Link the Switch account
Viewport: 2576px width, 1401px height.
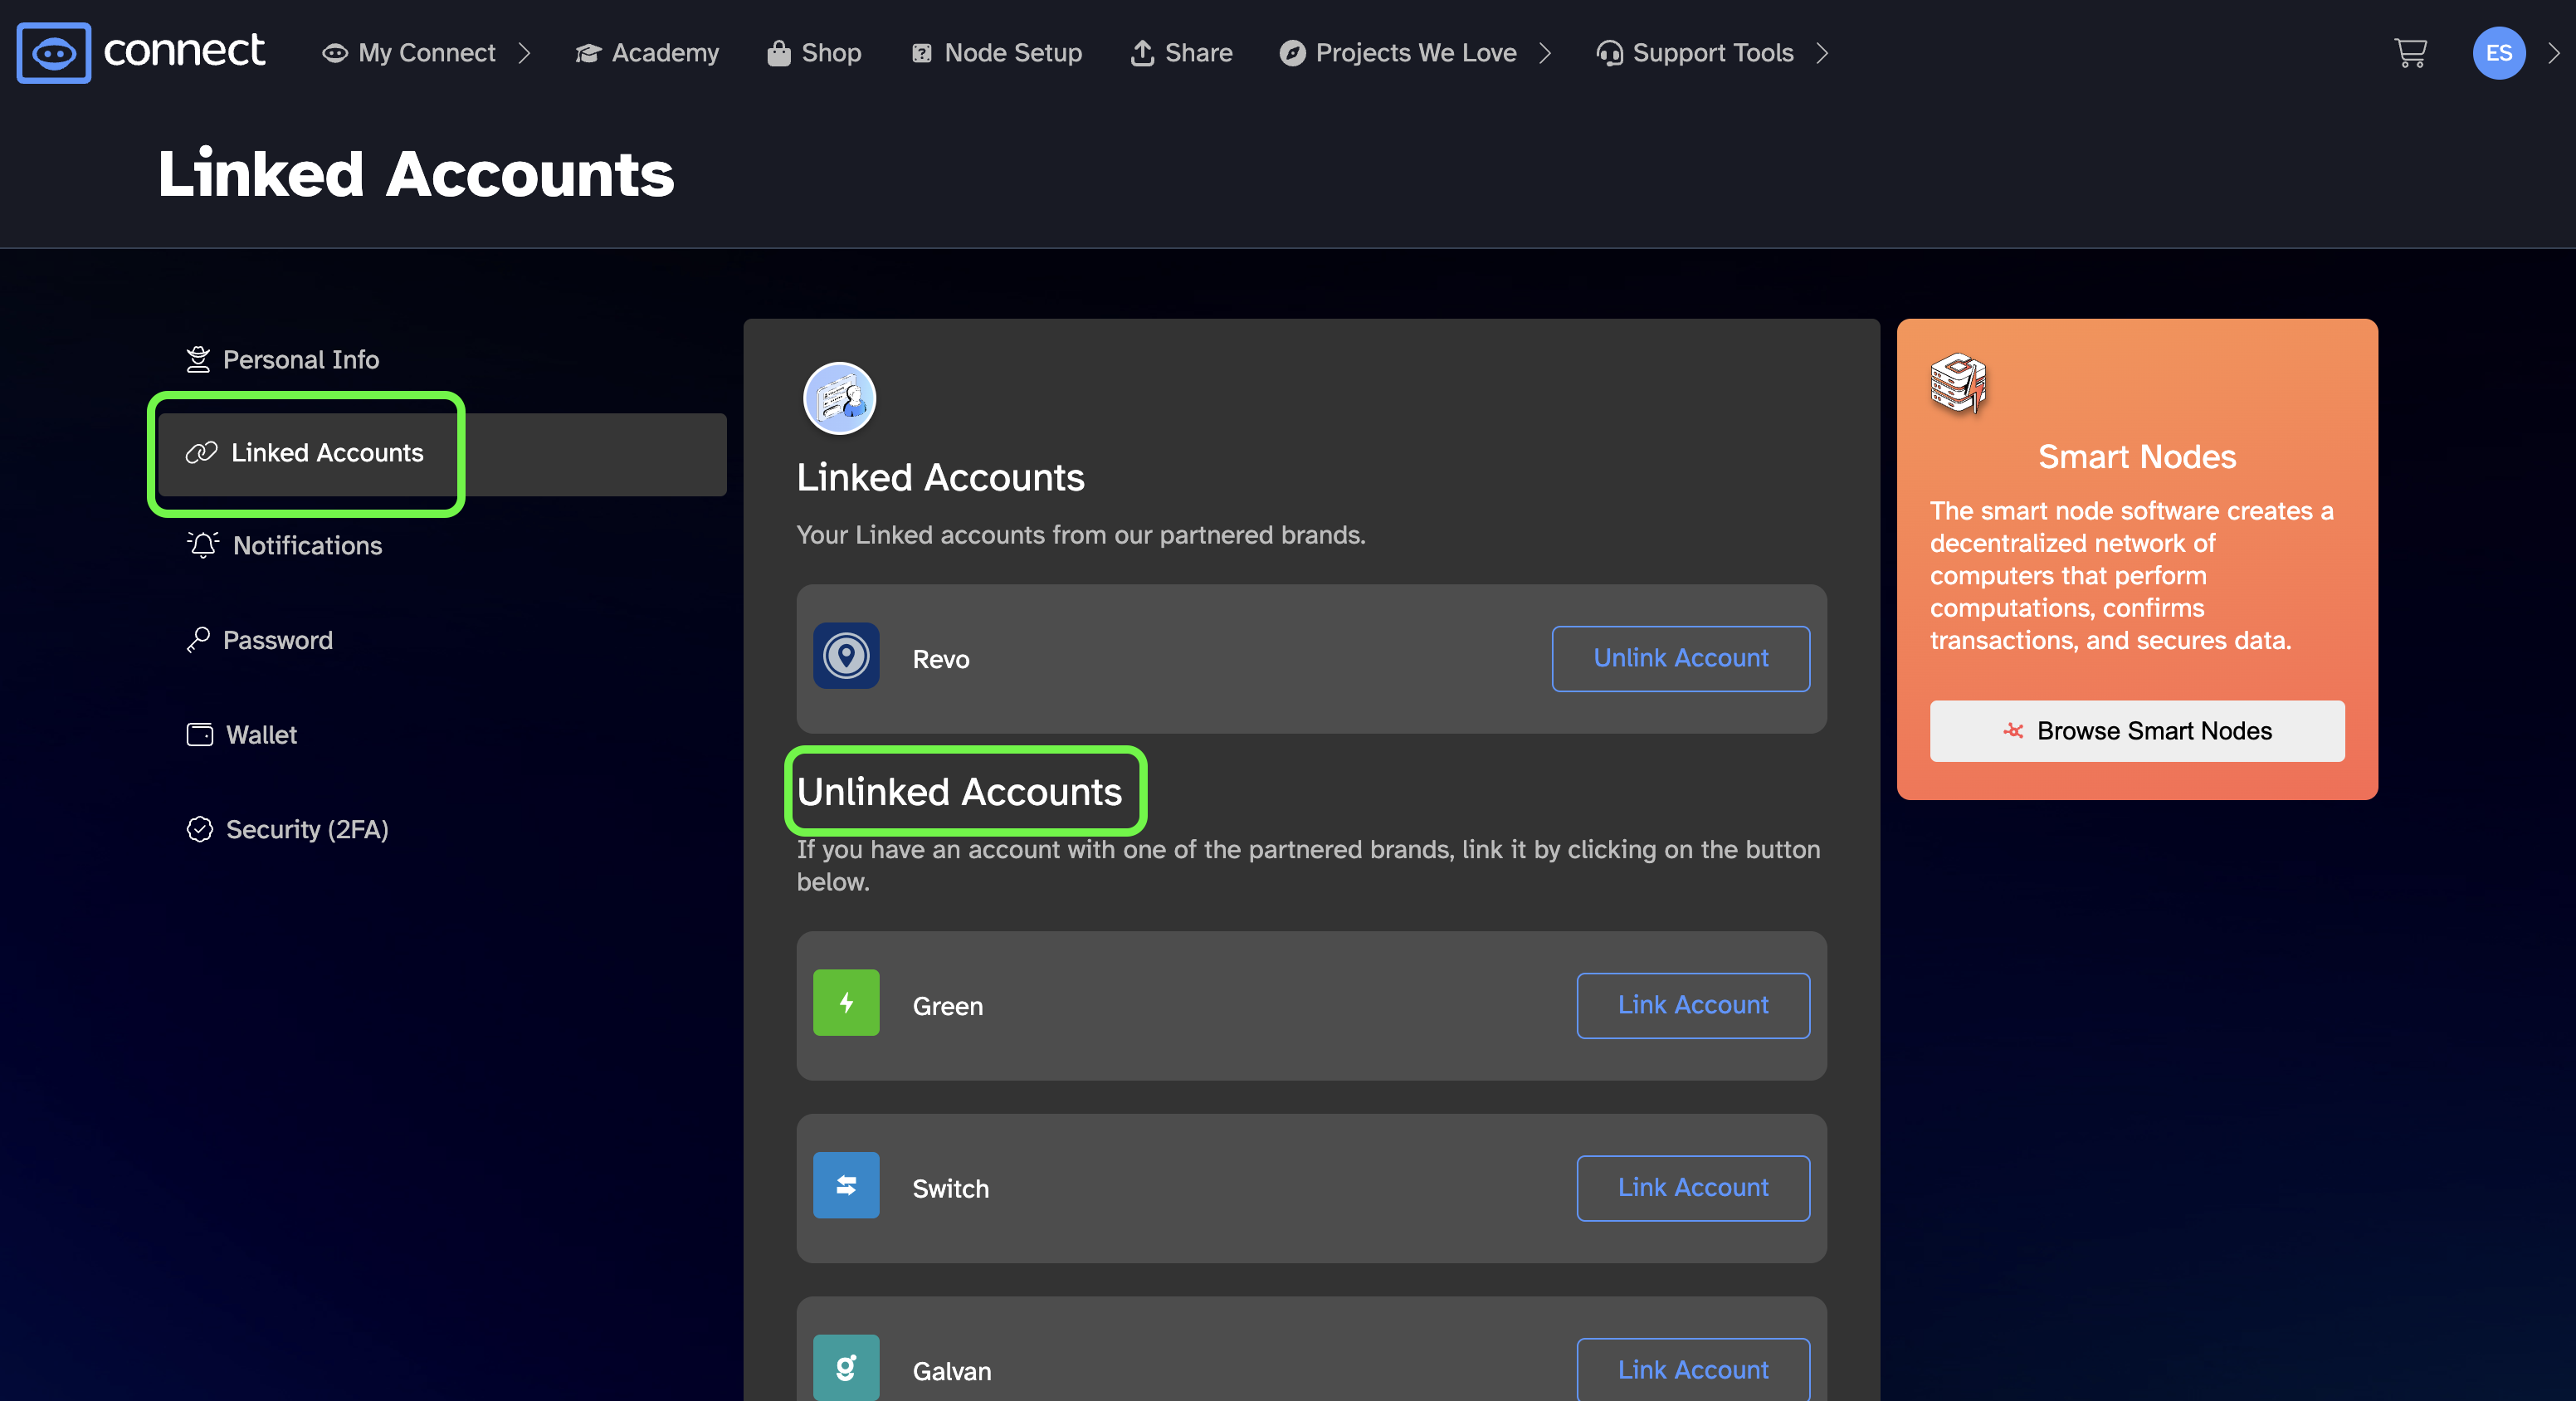tap(1693, 1188)
